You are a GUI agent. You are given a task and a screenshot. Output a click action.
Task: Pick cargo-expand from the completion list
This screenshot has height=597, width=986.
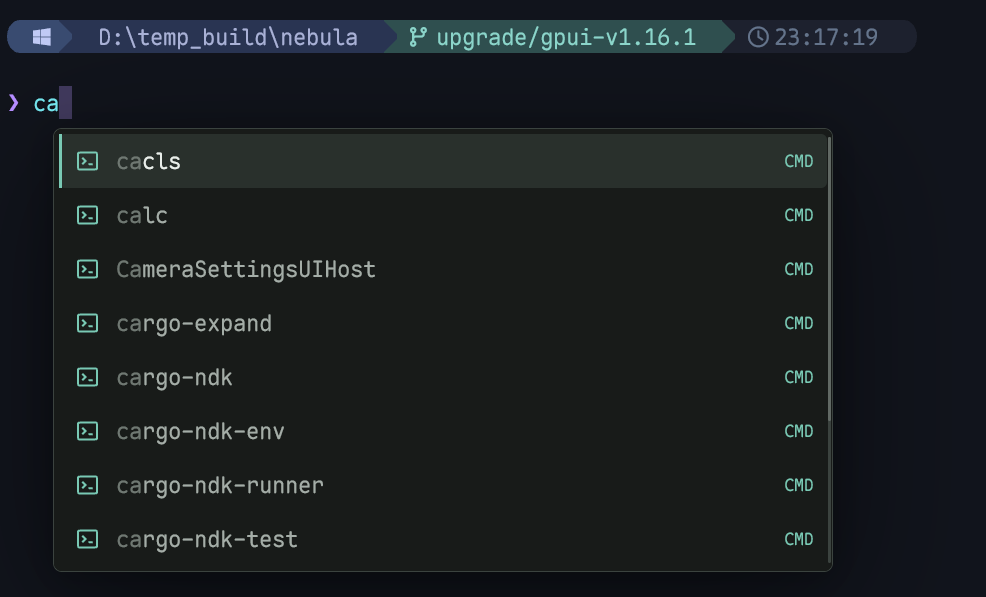pos(443,323)
